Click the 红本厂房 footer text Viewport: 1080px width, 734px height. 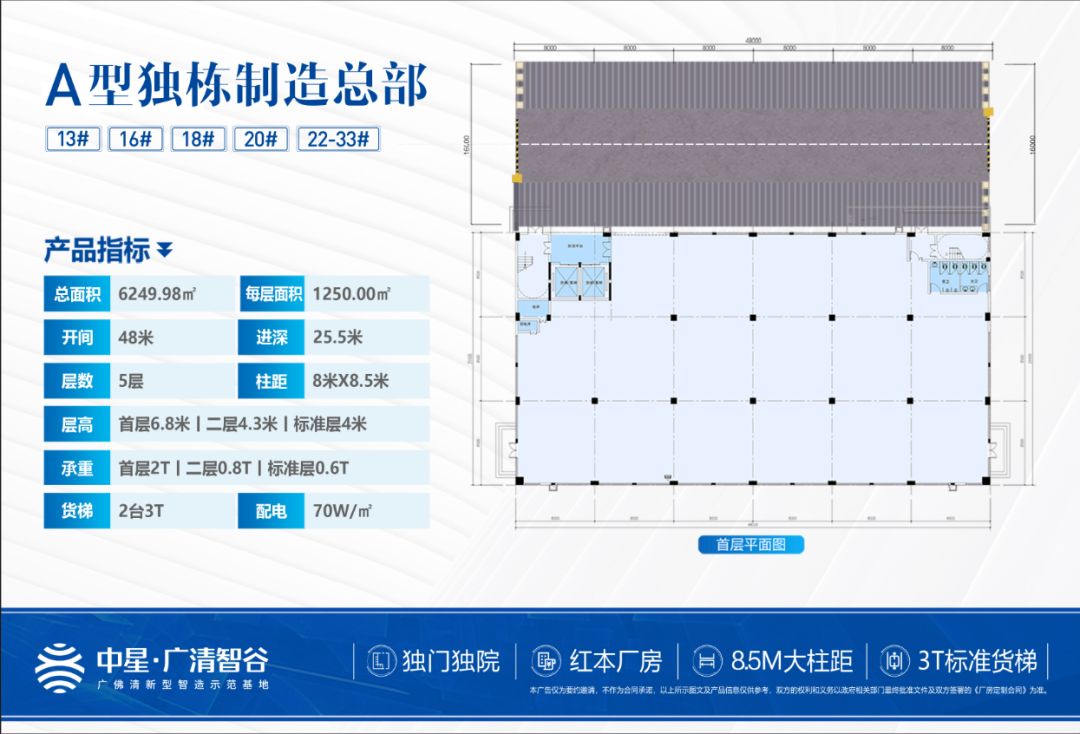click(616, 661)
